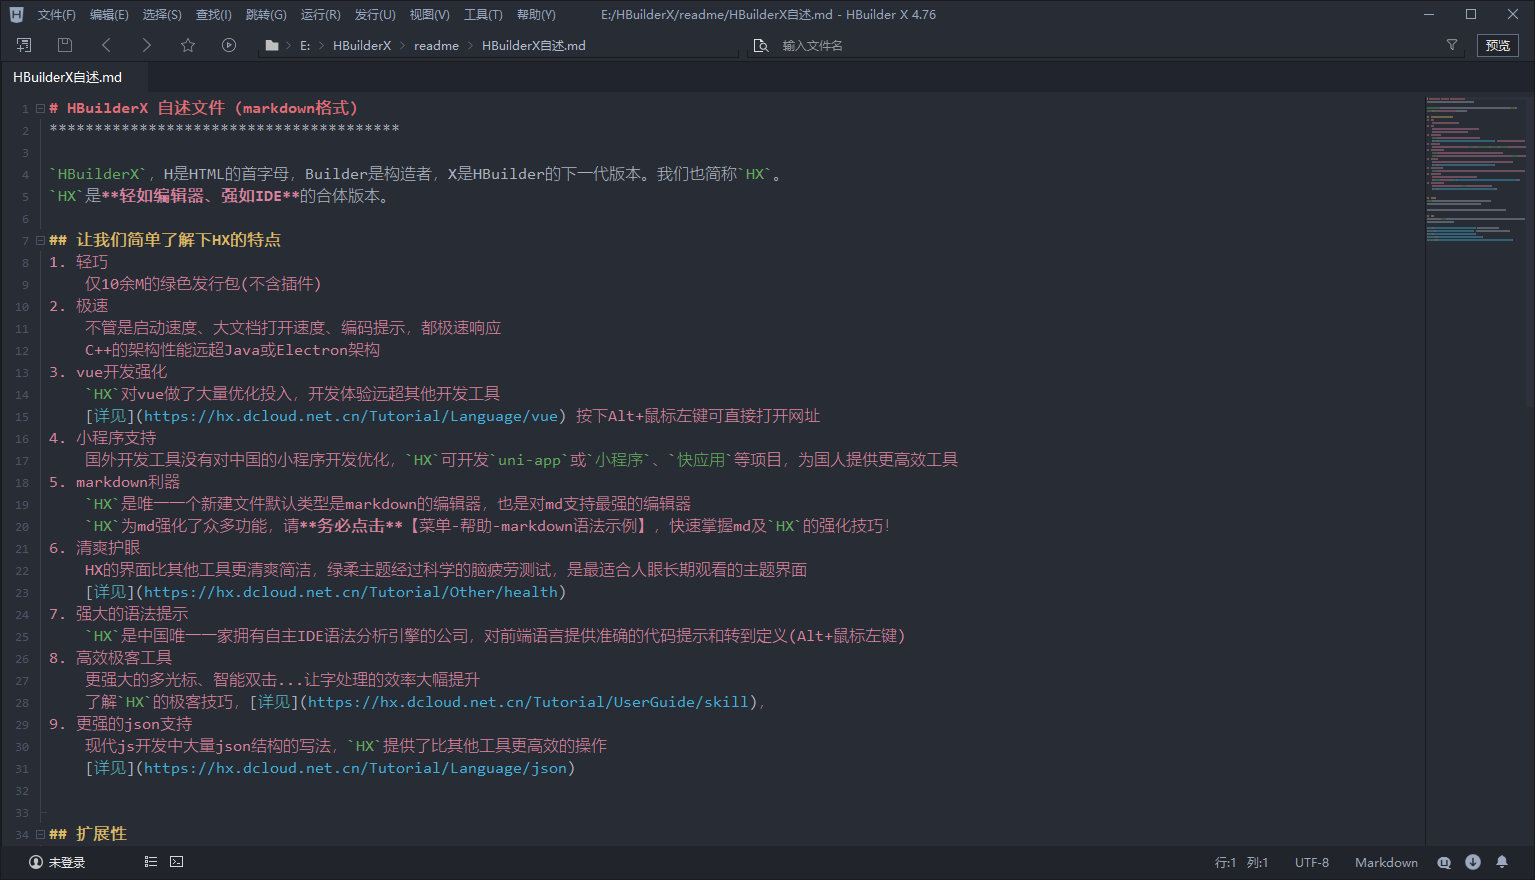Click the star bookmark icon
Screen dimensions: 1535x880
188,45
